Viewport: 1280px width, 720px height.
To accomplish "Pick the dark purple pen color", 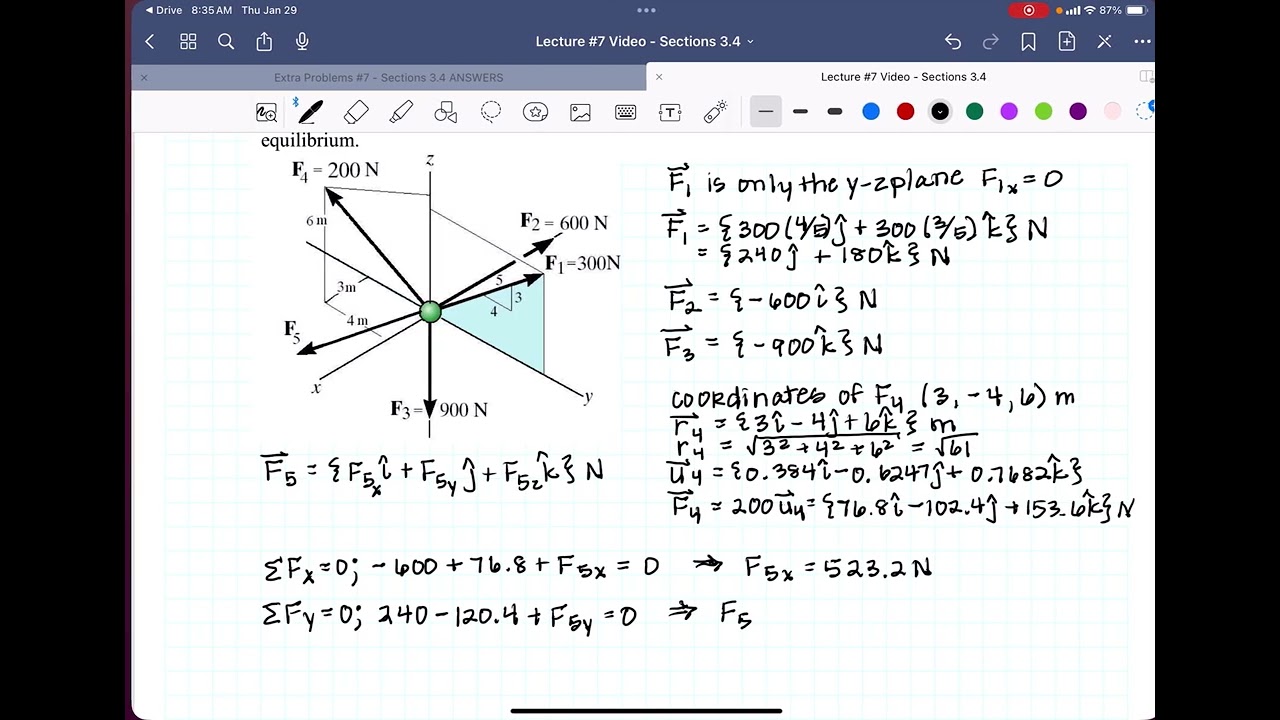I will [1078, 112].
